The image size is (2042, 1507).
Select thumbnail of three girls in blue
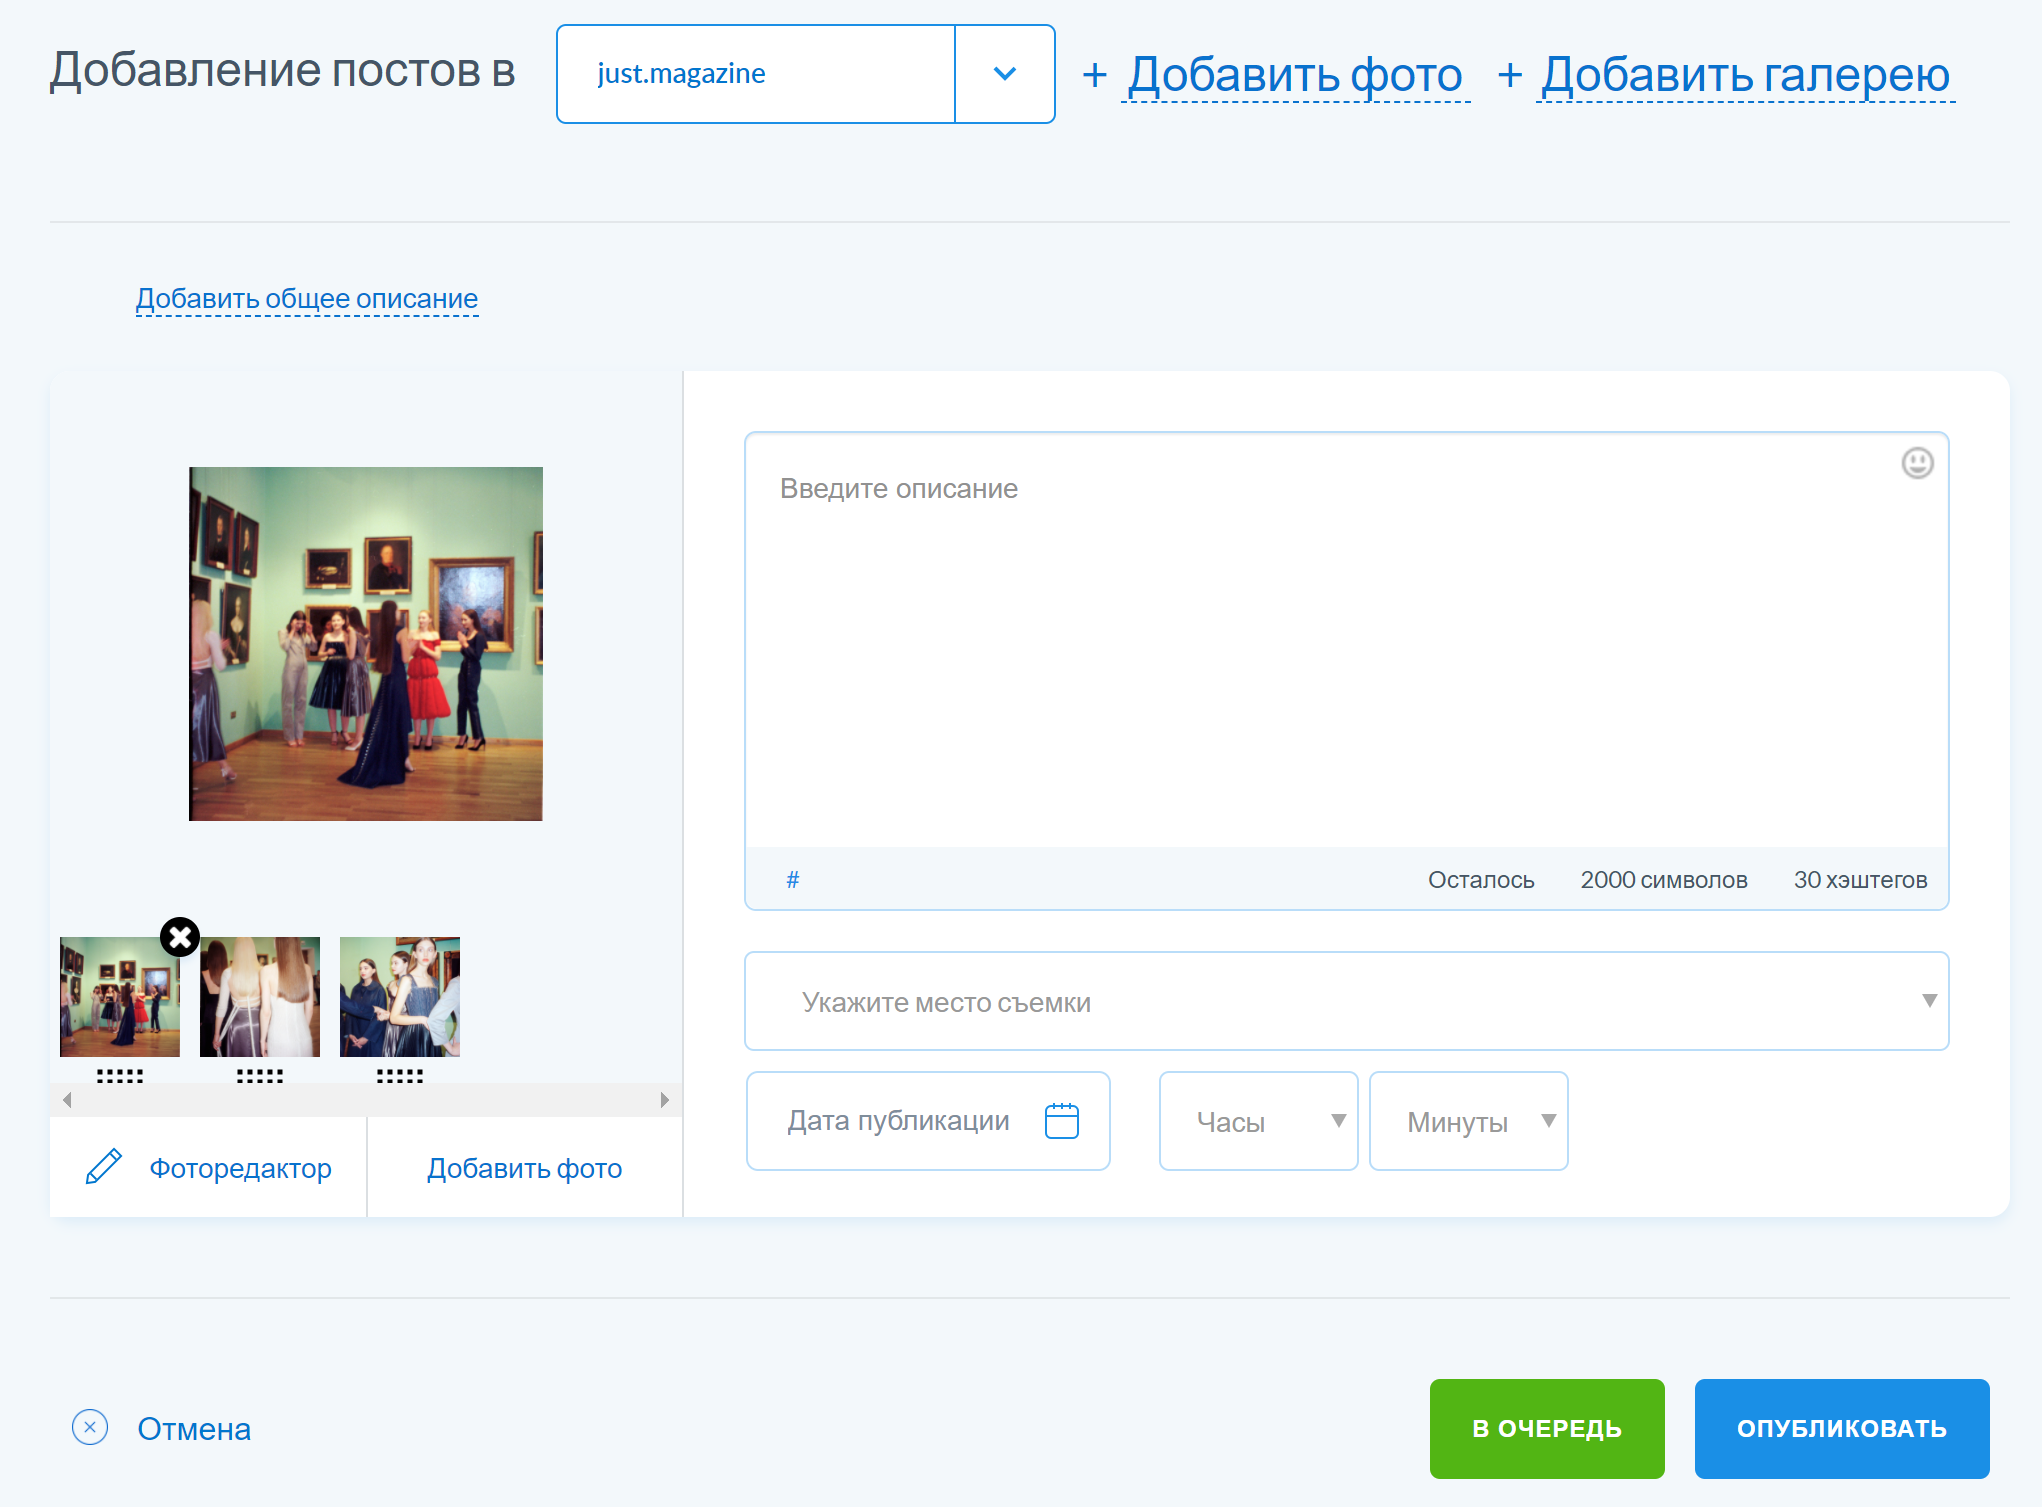[400, 997]
